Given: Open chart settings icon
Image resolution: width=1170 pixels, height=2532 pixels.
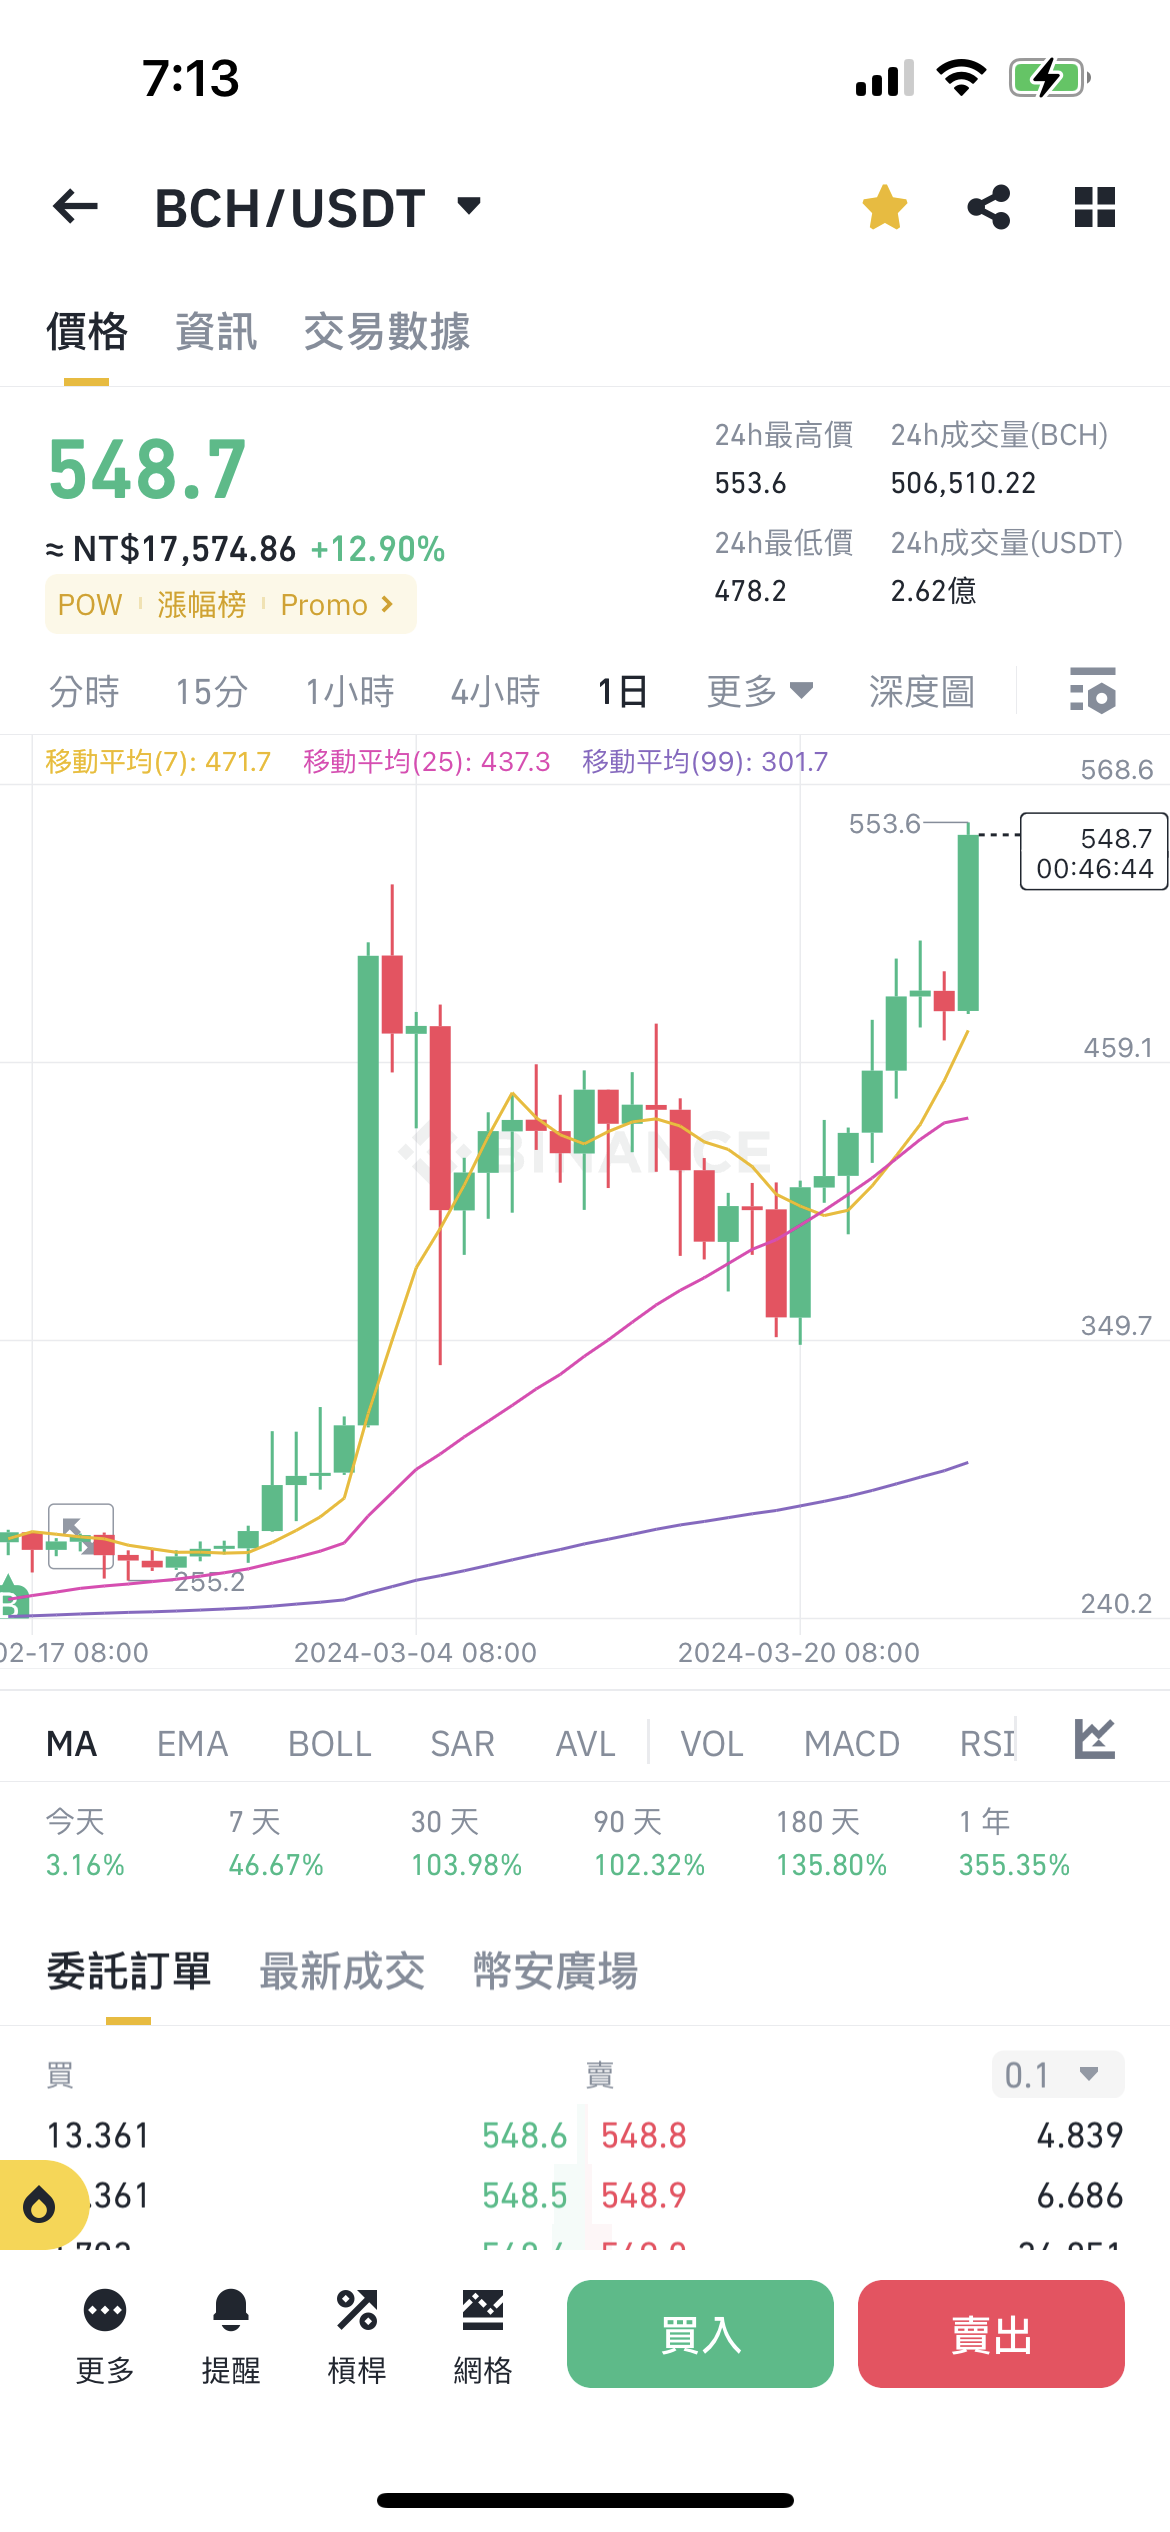Looking at the screenshot, I should (1093, 690).
